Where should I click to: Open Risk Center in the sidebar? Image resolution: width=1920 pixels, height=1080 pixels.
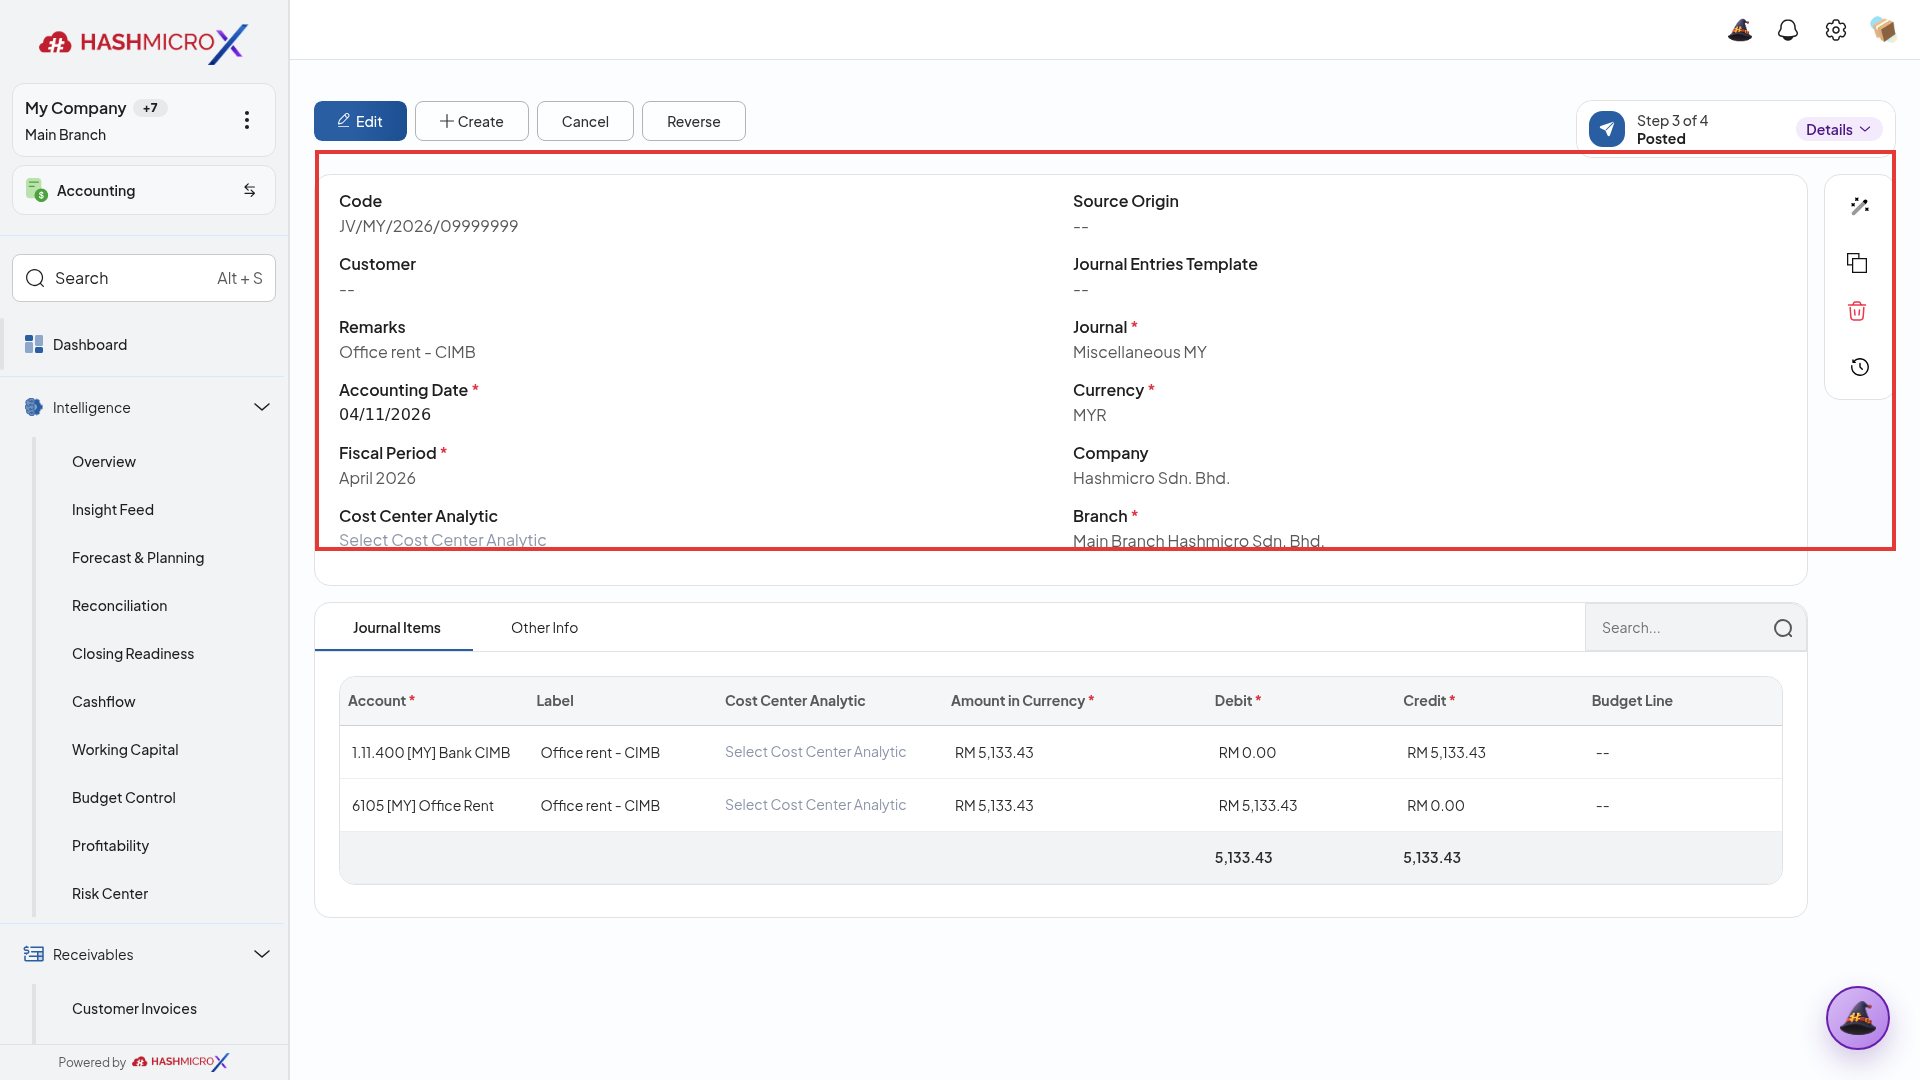pos(110,893)
